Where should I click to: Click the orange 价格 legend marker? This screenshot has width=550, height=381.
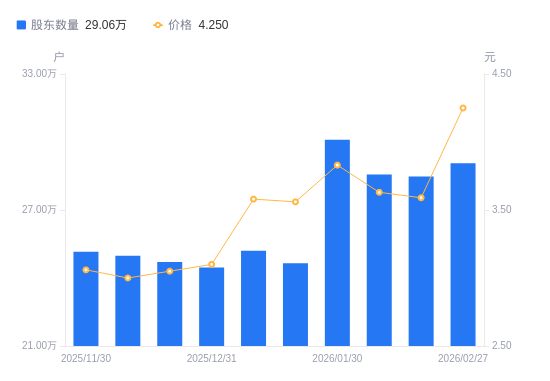click(158, 25)
